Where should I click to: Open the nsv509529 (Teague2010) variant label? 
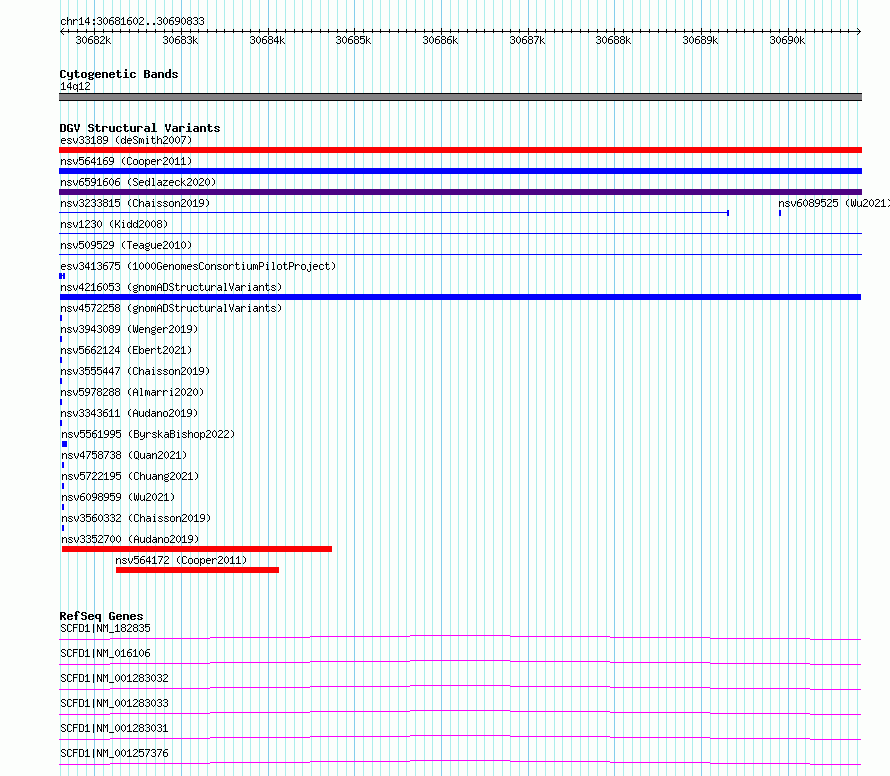tap(126, 245)
